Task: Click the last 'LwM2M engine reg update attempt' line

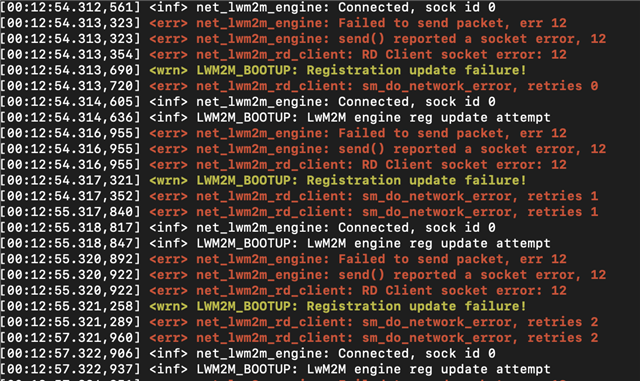Action: [275, 369]
